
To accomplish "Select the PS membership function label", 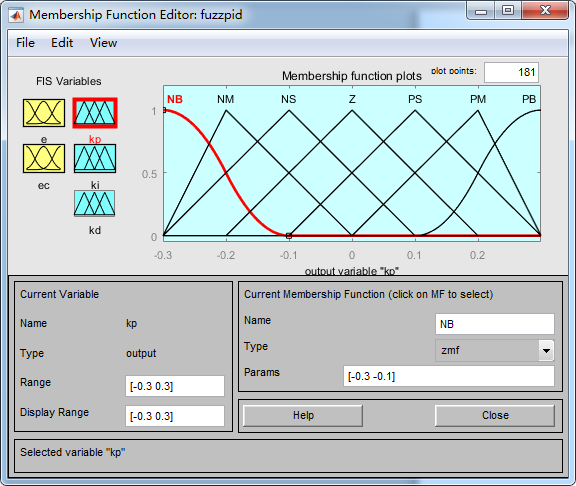I will [x=415, y=99].
